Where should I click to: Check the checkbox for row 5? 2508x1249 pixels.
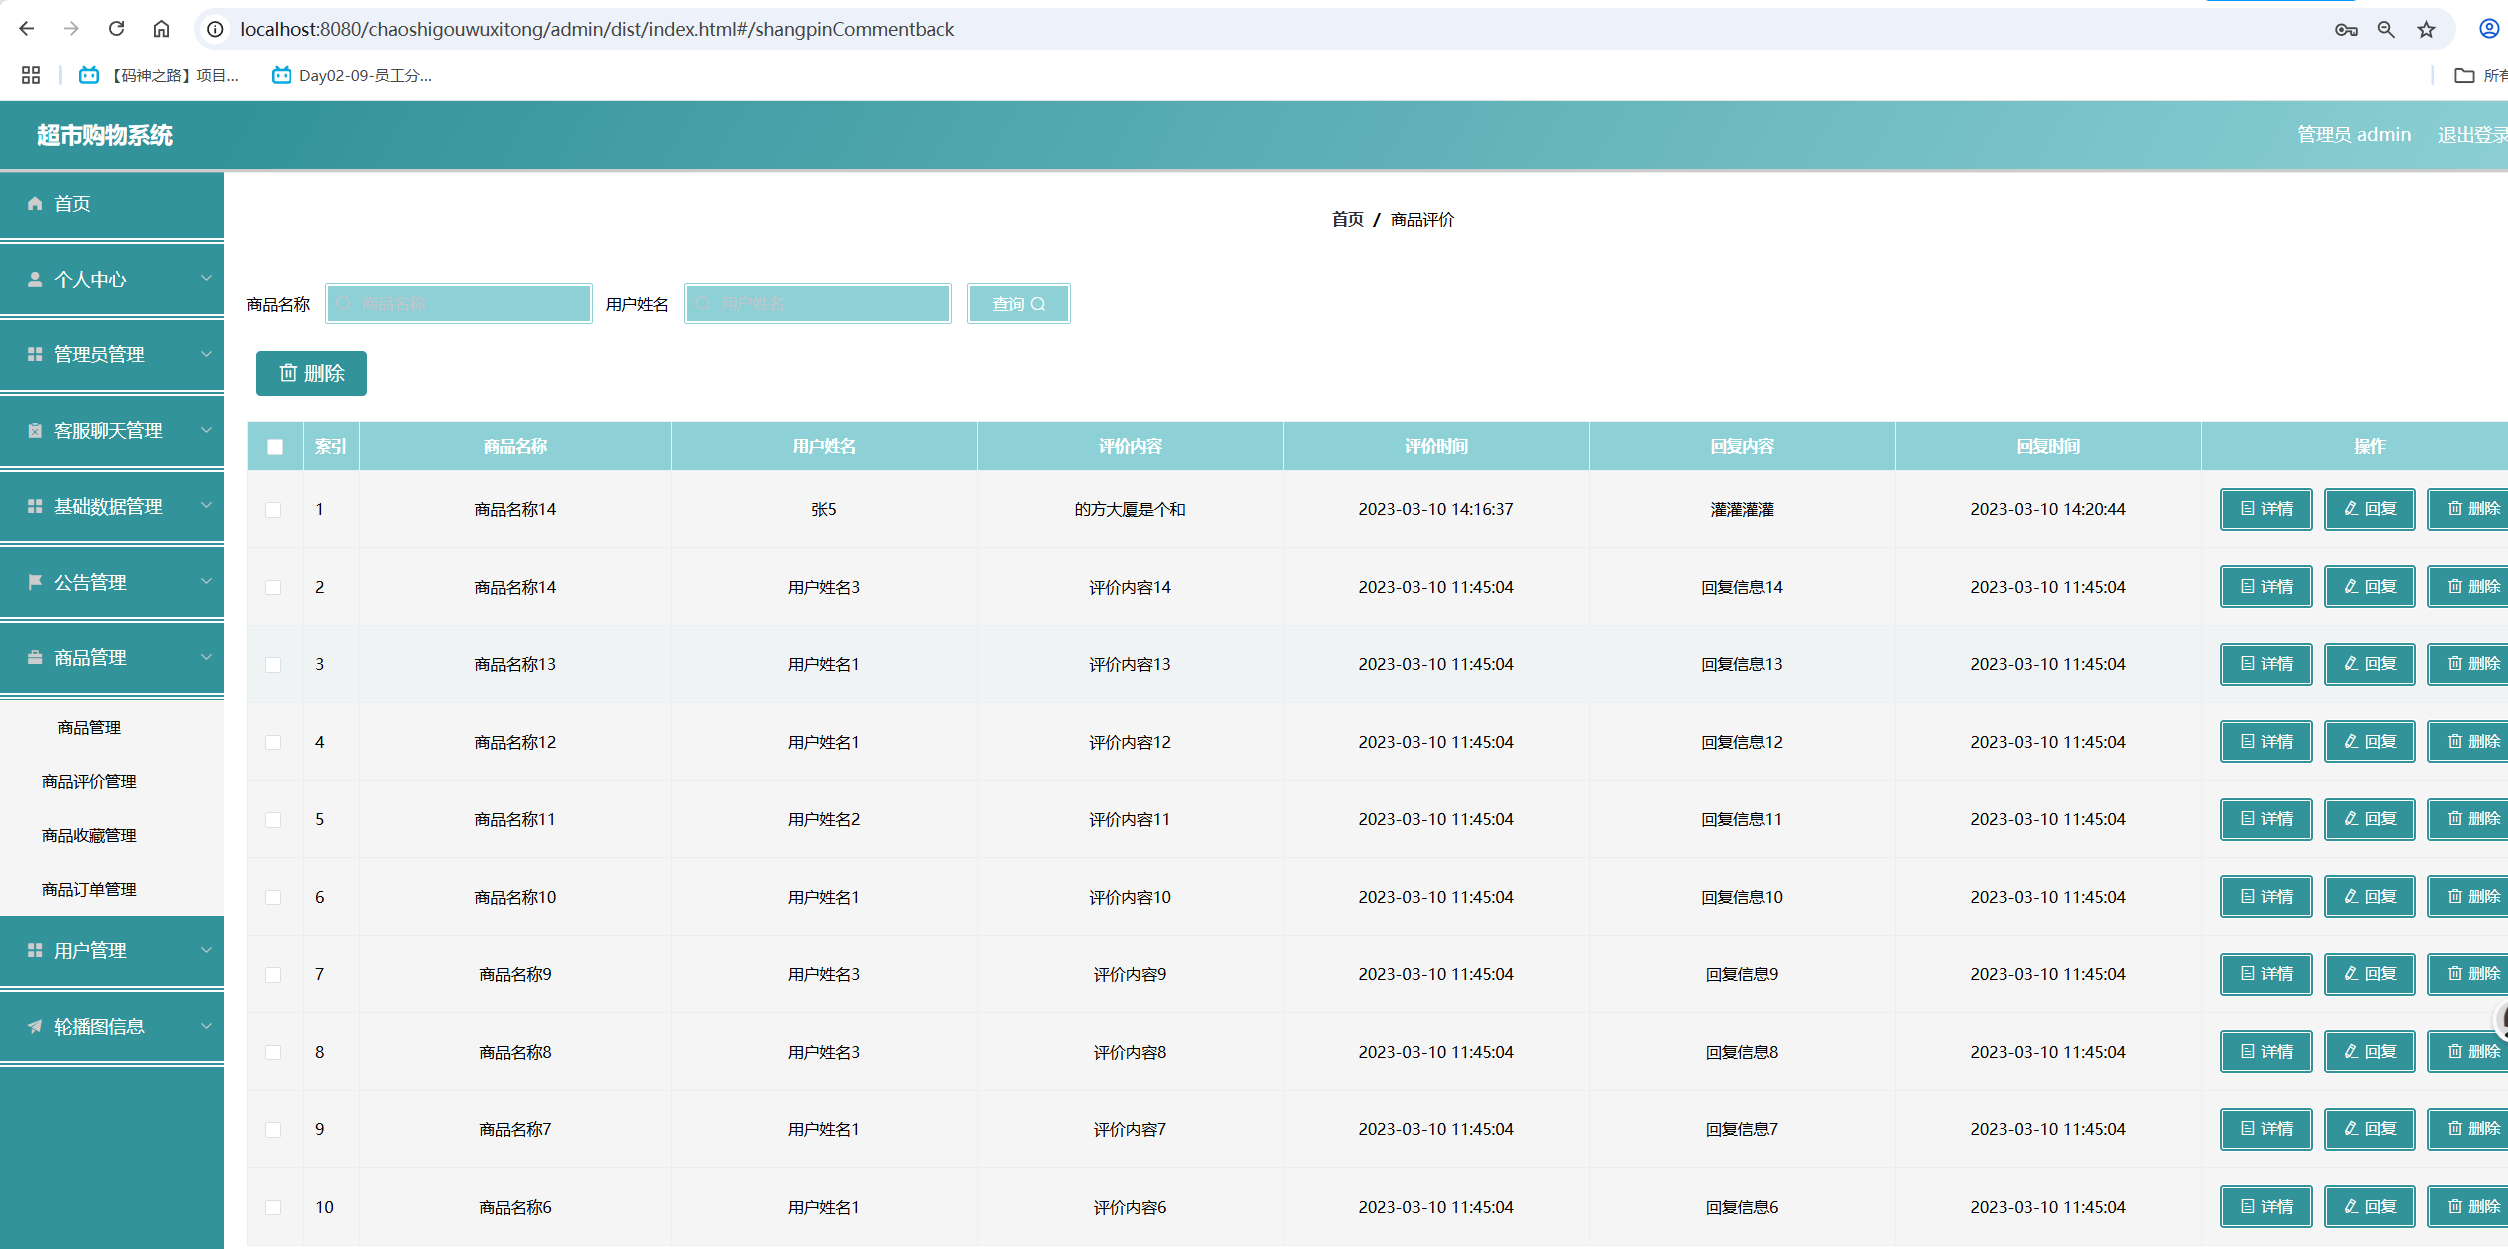[x=273, y=820]
